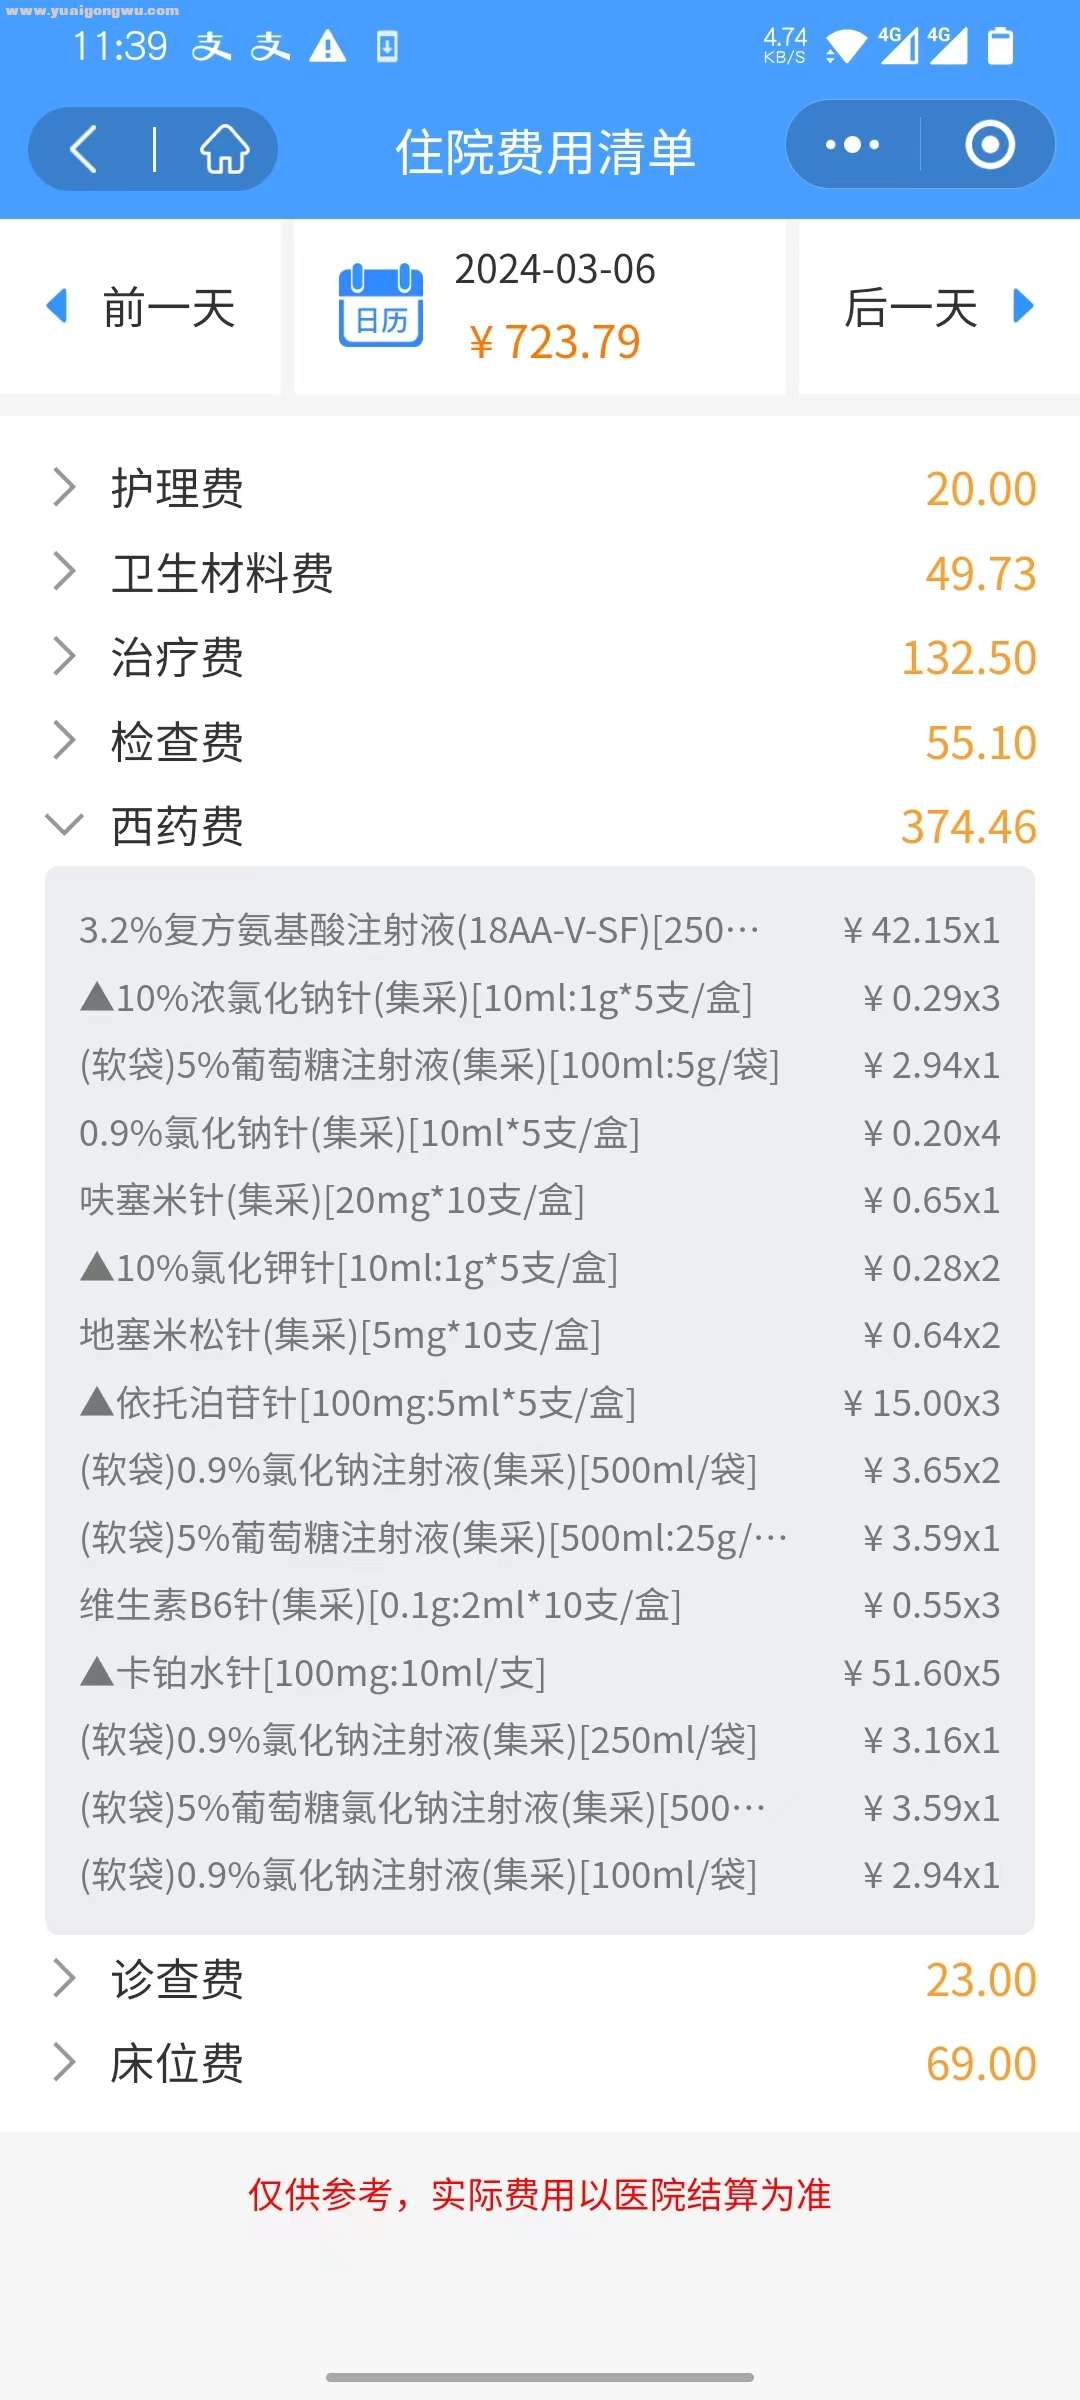The width and height of the screenshot is (1080, 2400).
Task: Expand the 卫生材料费 category
Action: [x=540, y=573]
